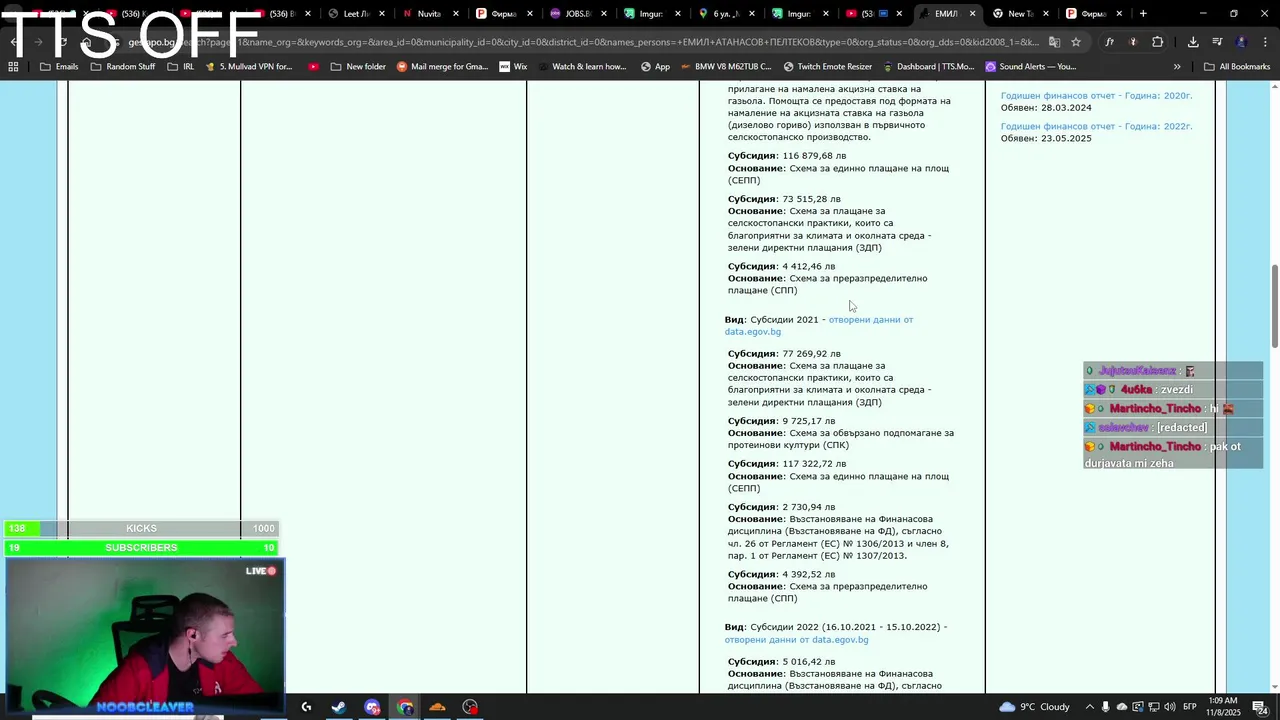This screenshot has width=1280, height=720.
Task: Click subsidy amount 116 879,68 лв
Action: [x=814, y=156]
